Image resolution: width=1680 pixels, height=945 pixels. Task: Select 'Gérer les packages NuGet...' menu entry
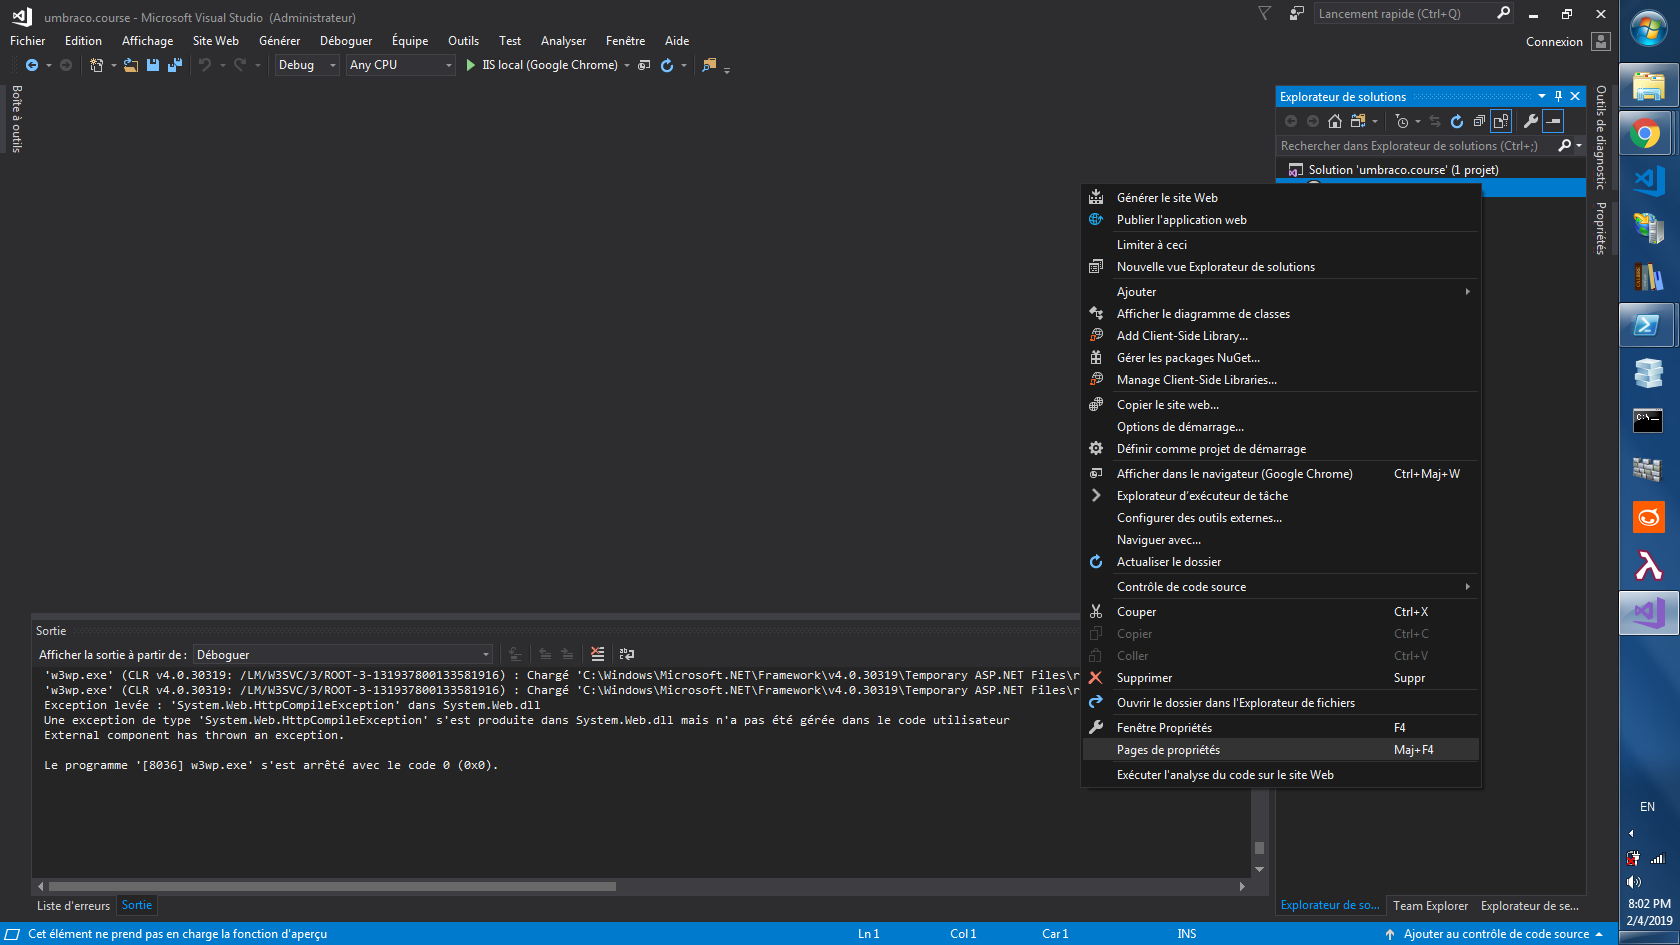(x=1188, y=358)
